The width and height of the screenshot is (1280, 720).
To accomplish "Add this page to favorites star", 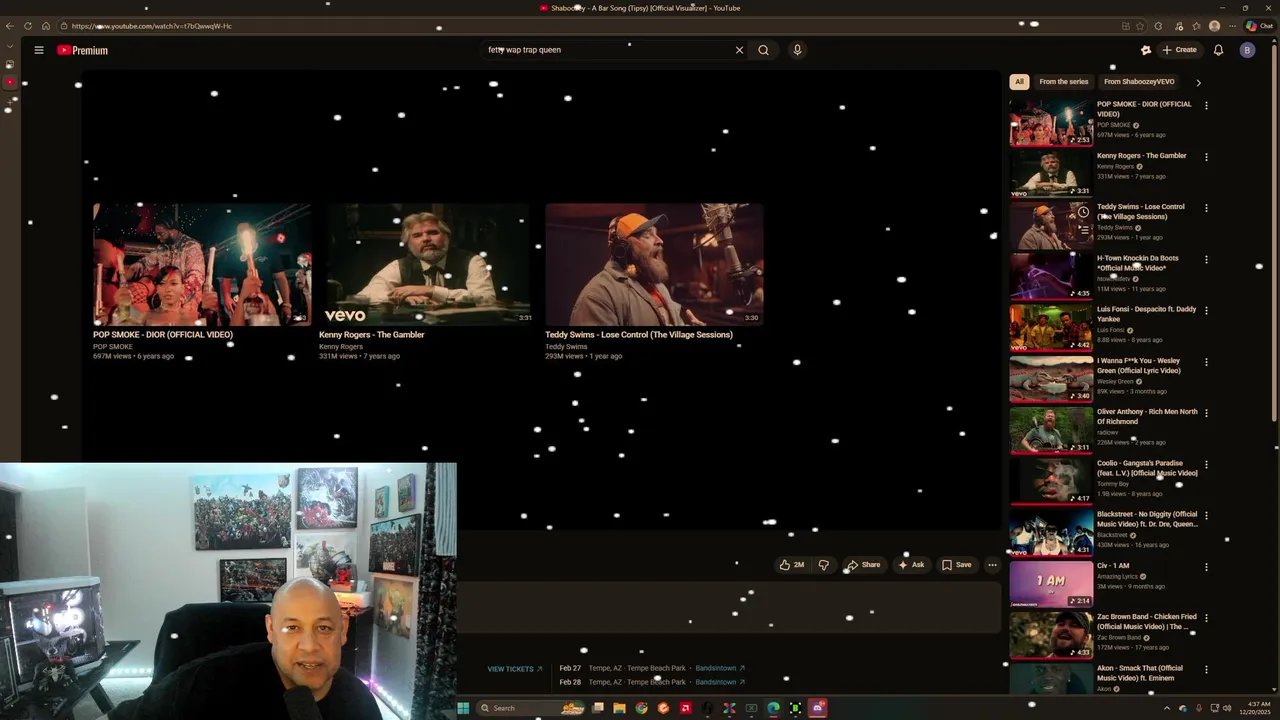I will [x=1140, y=26].
